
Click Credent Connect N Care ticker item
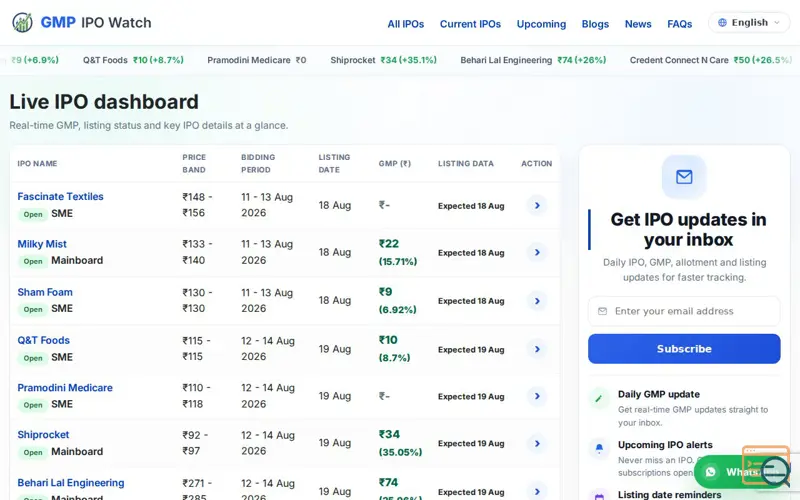(x=711, y=60)
